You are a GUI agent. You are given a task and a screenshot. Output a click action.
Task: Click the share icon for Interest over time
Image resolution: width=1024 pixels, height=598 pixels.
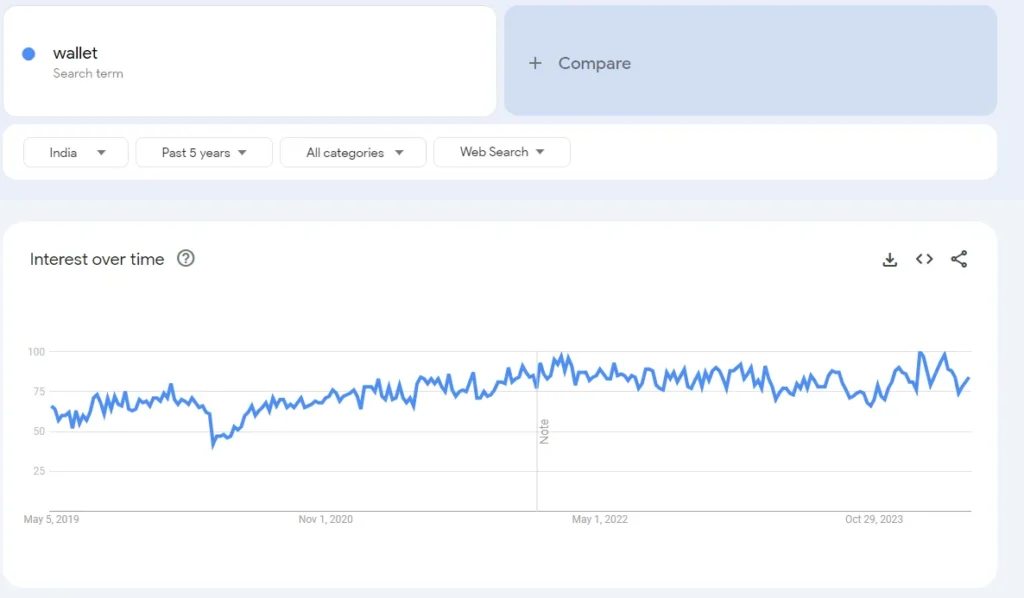click(x=958, y=259)
